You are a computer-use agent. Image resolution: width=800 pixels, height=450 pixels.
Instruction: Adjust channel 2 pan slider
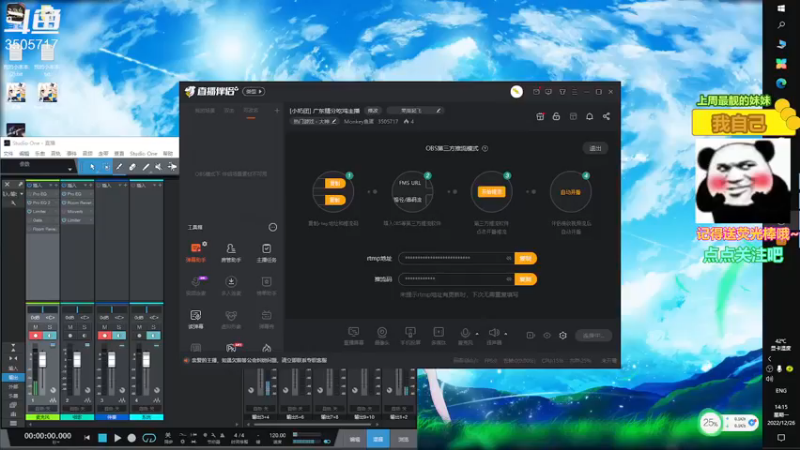click(77, 309)
